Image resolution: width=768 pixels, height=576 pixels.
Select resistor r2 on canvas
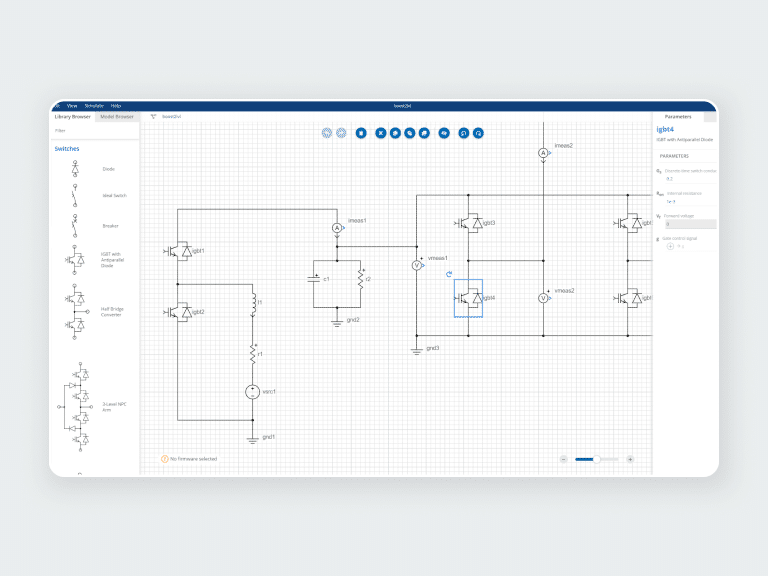[x=360, y=279]
